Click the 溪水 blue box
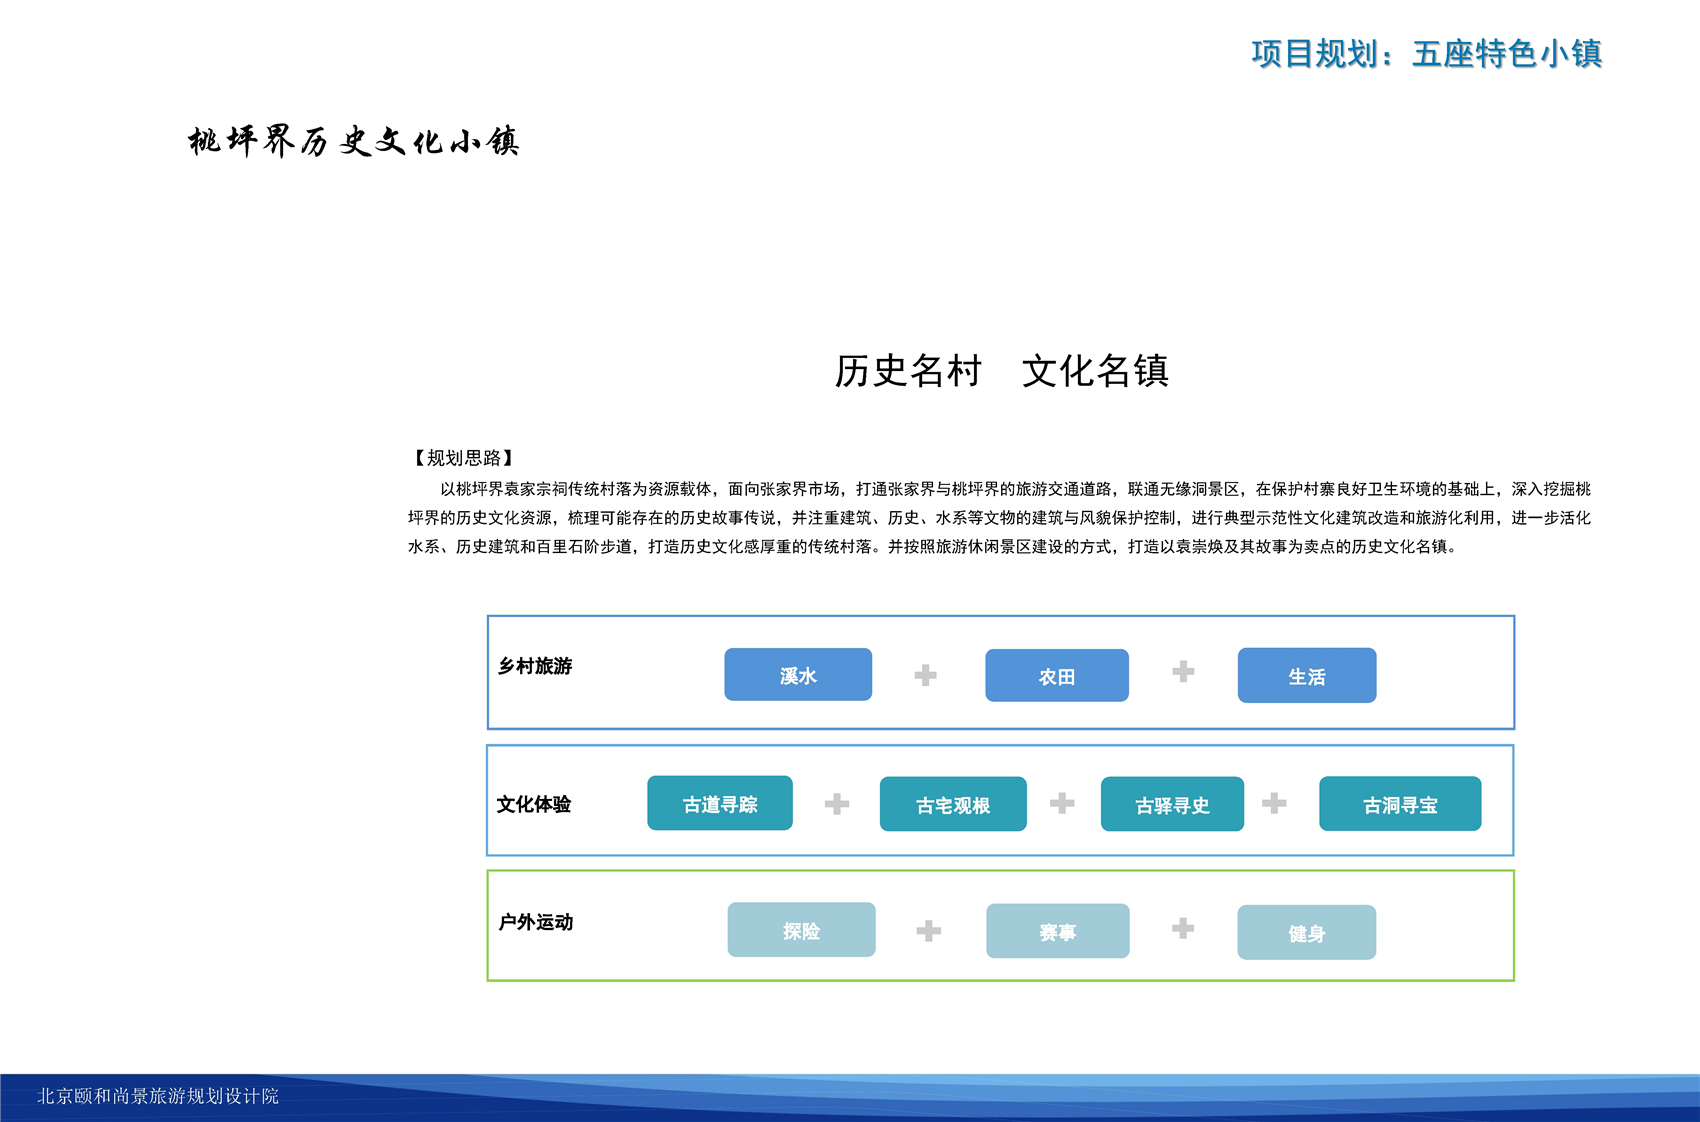The height and width of the screenshot is (1122, 1700). pyautogui.click(x=798, y=675)
